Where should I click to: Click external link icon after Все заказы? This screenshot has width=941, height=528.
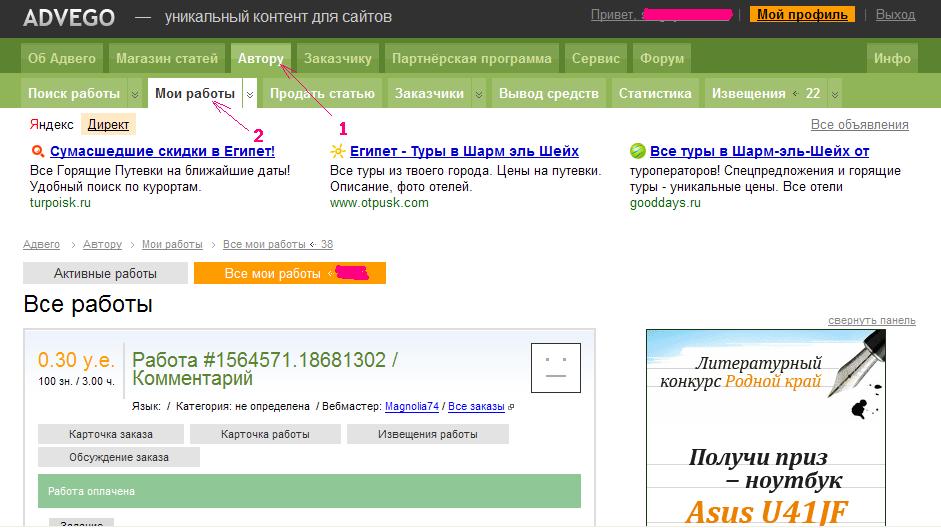coord(511,407)
